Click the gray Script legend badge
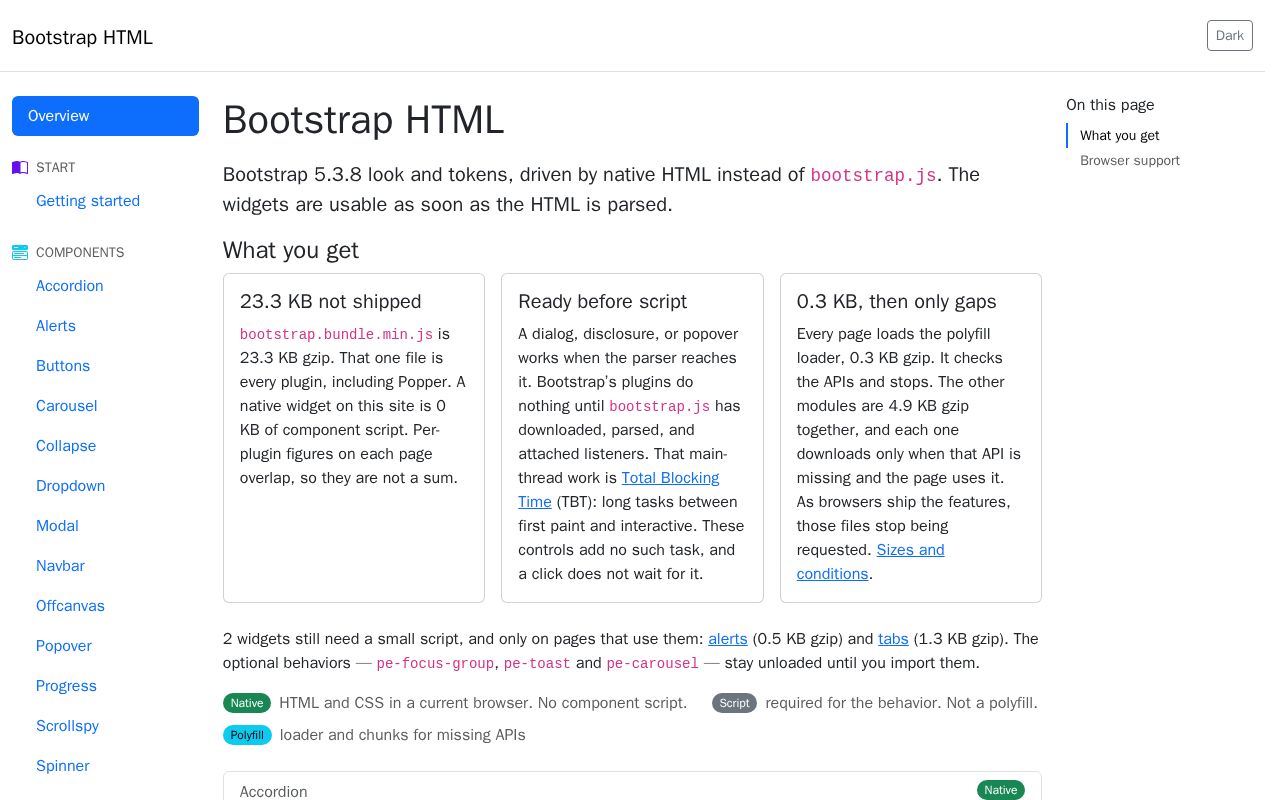Image resolution: width=1280 pixels, height=800 pixels. [734, 703]
